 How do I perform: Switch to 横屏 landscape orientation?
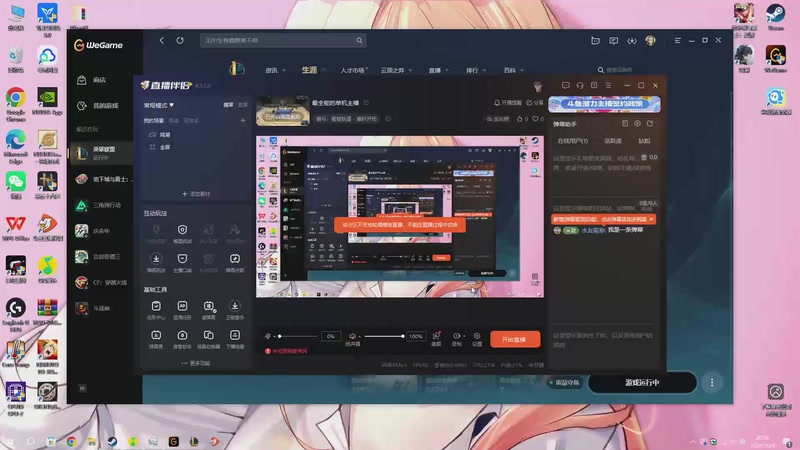[228, 105]
